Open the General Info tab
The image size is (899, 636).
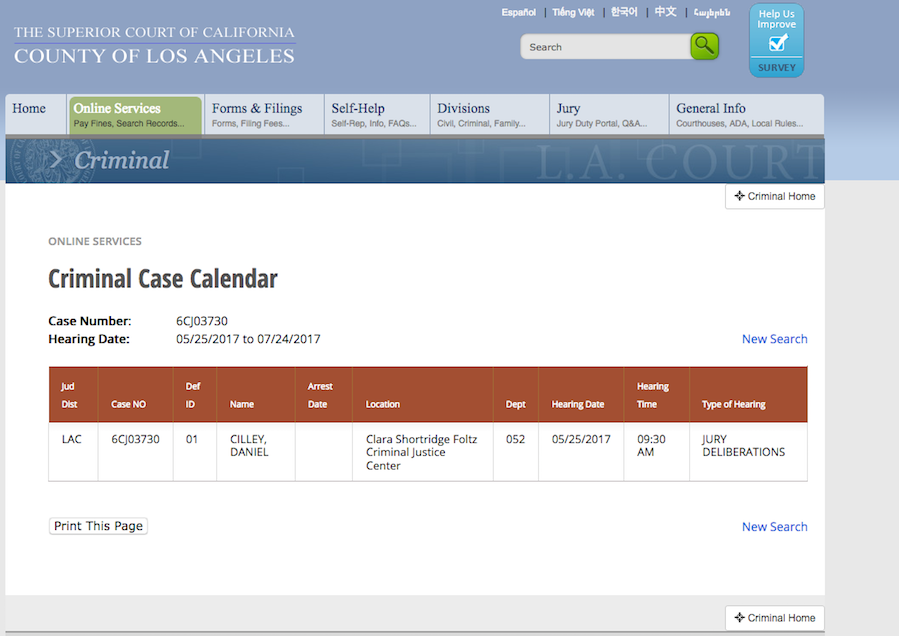746,114
